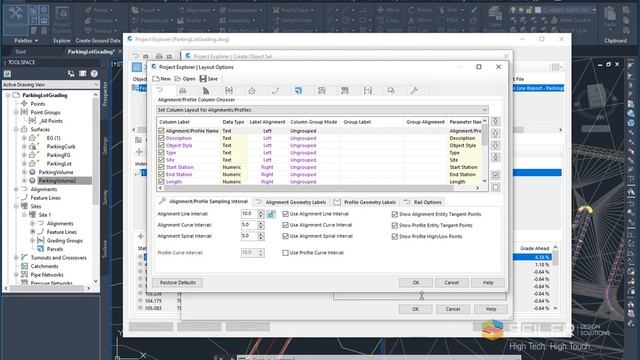Click Open in Layout Options toolbar

click(x=185, y=79)
